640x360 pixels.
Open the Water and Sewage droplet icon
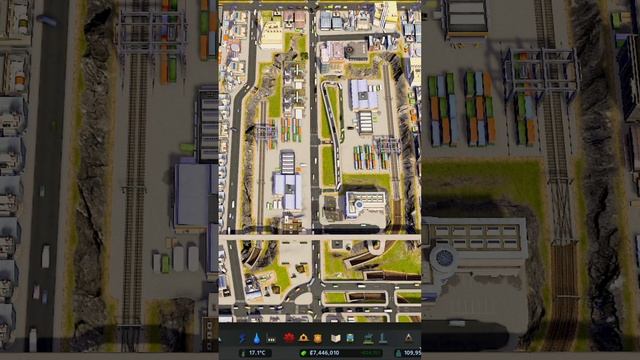tap(257, 338)
